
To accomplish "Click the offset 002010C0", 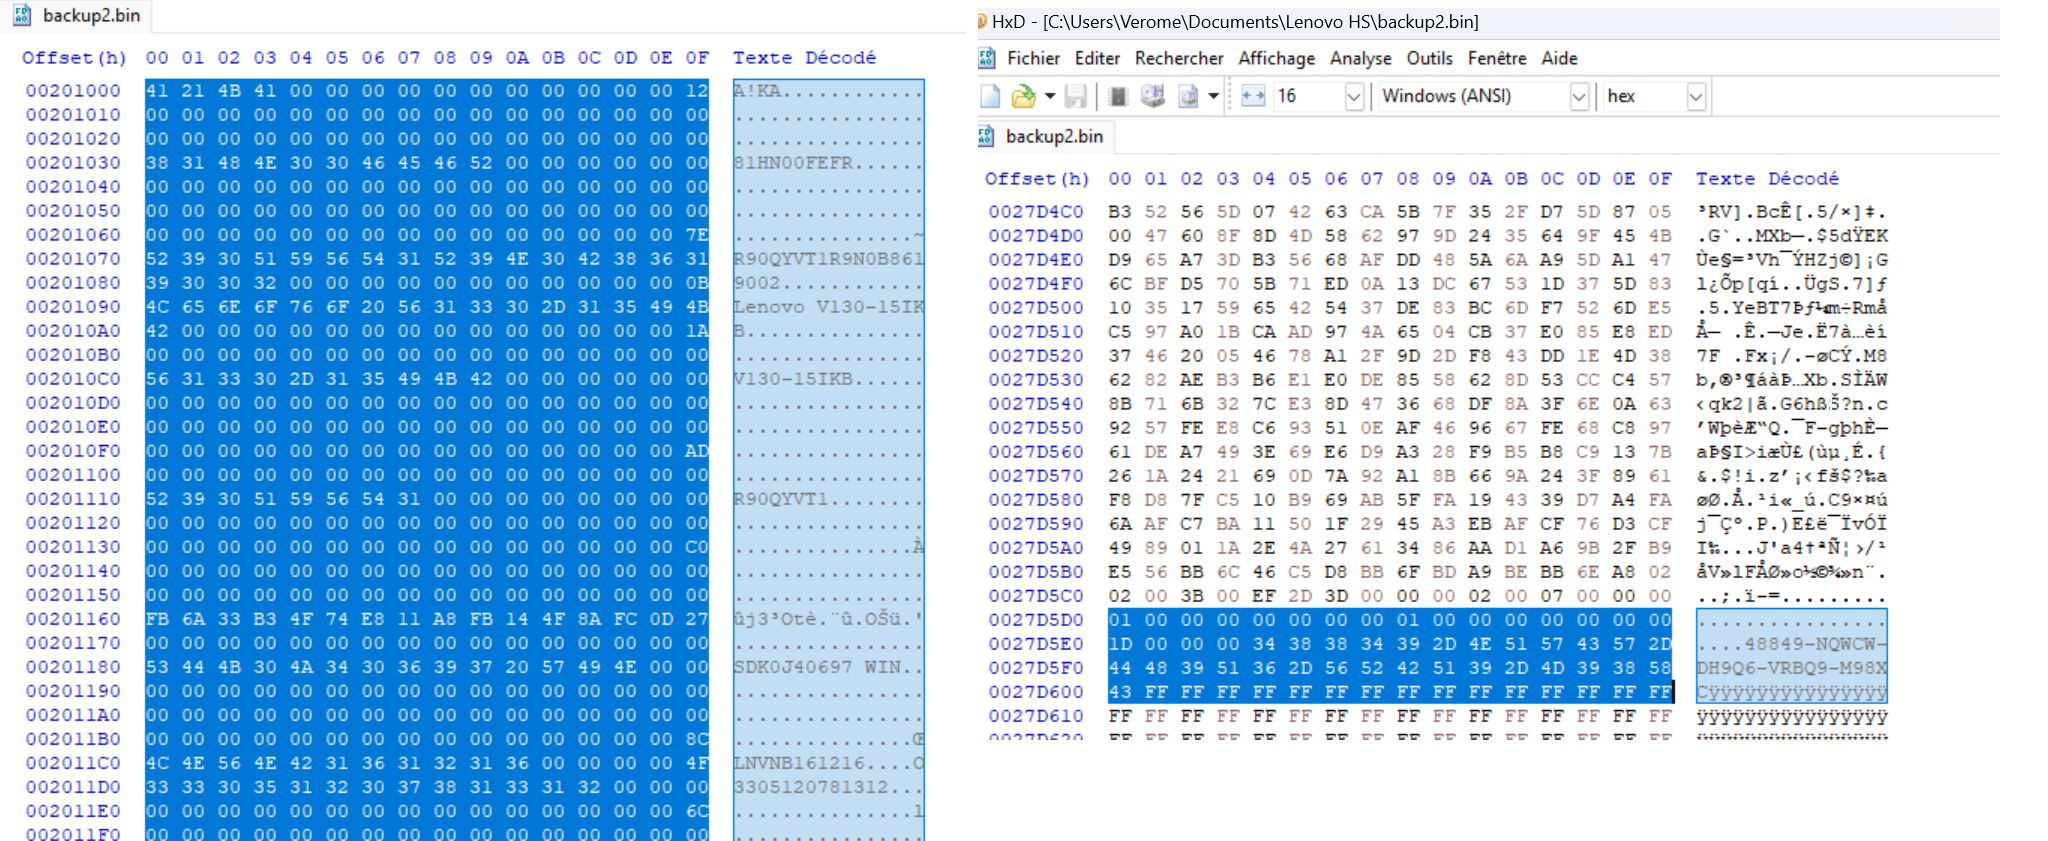I will point(73,379).
